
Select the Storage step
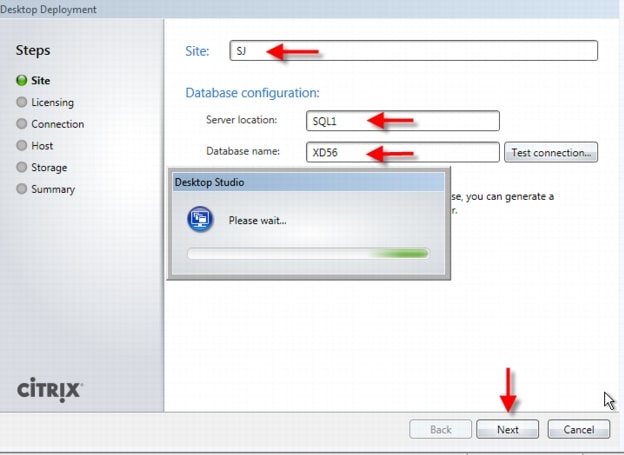point(49,168)
